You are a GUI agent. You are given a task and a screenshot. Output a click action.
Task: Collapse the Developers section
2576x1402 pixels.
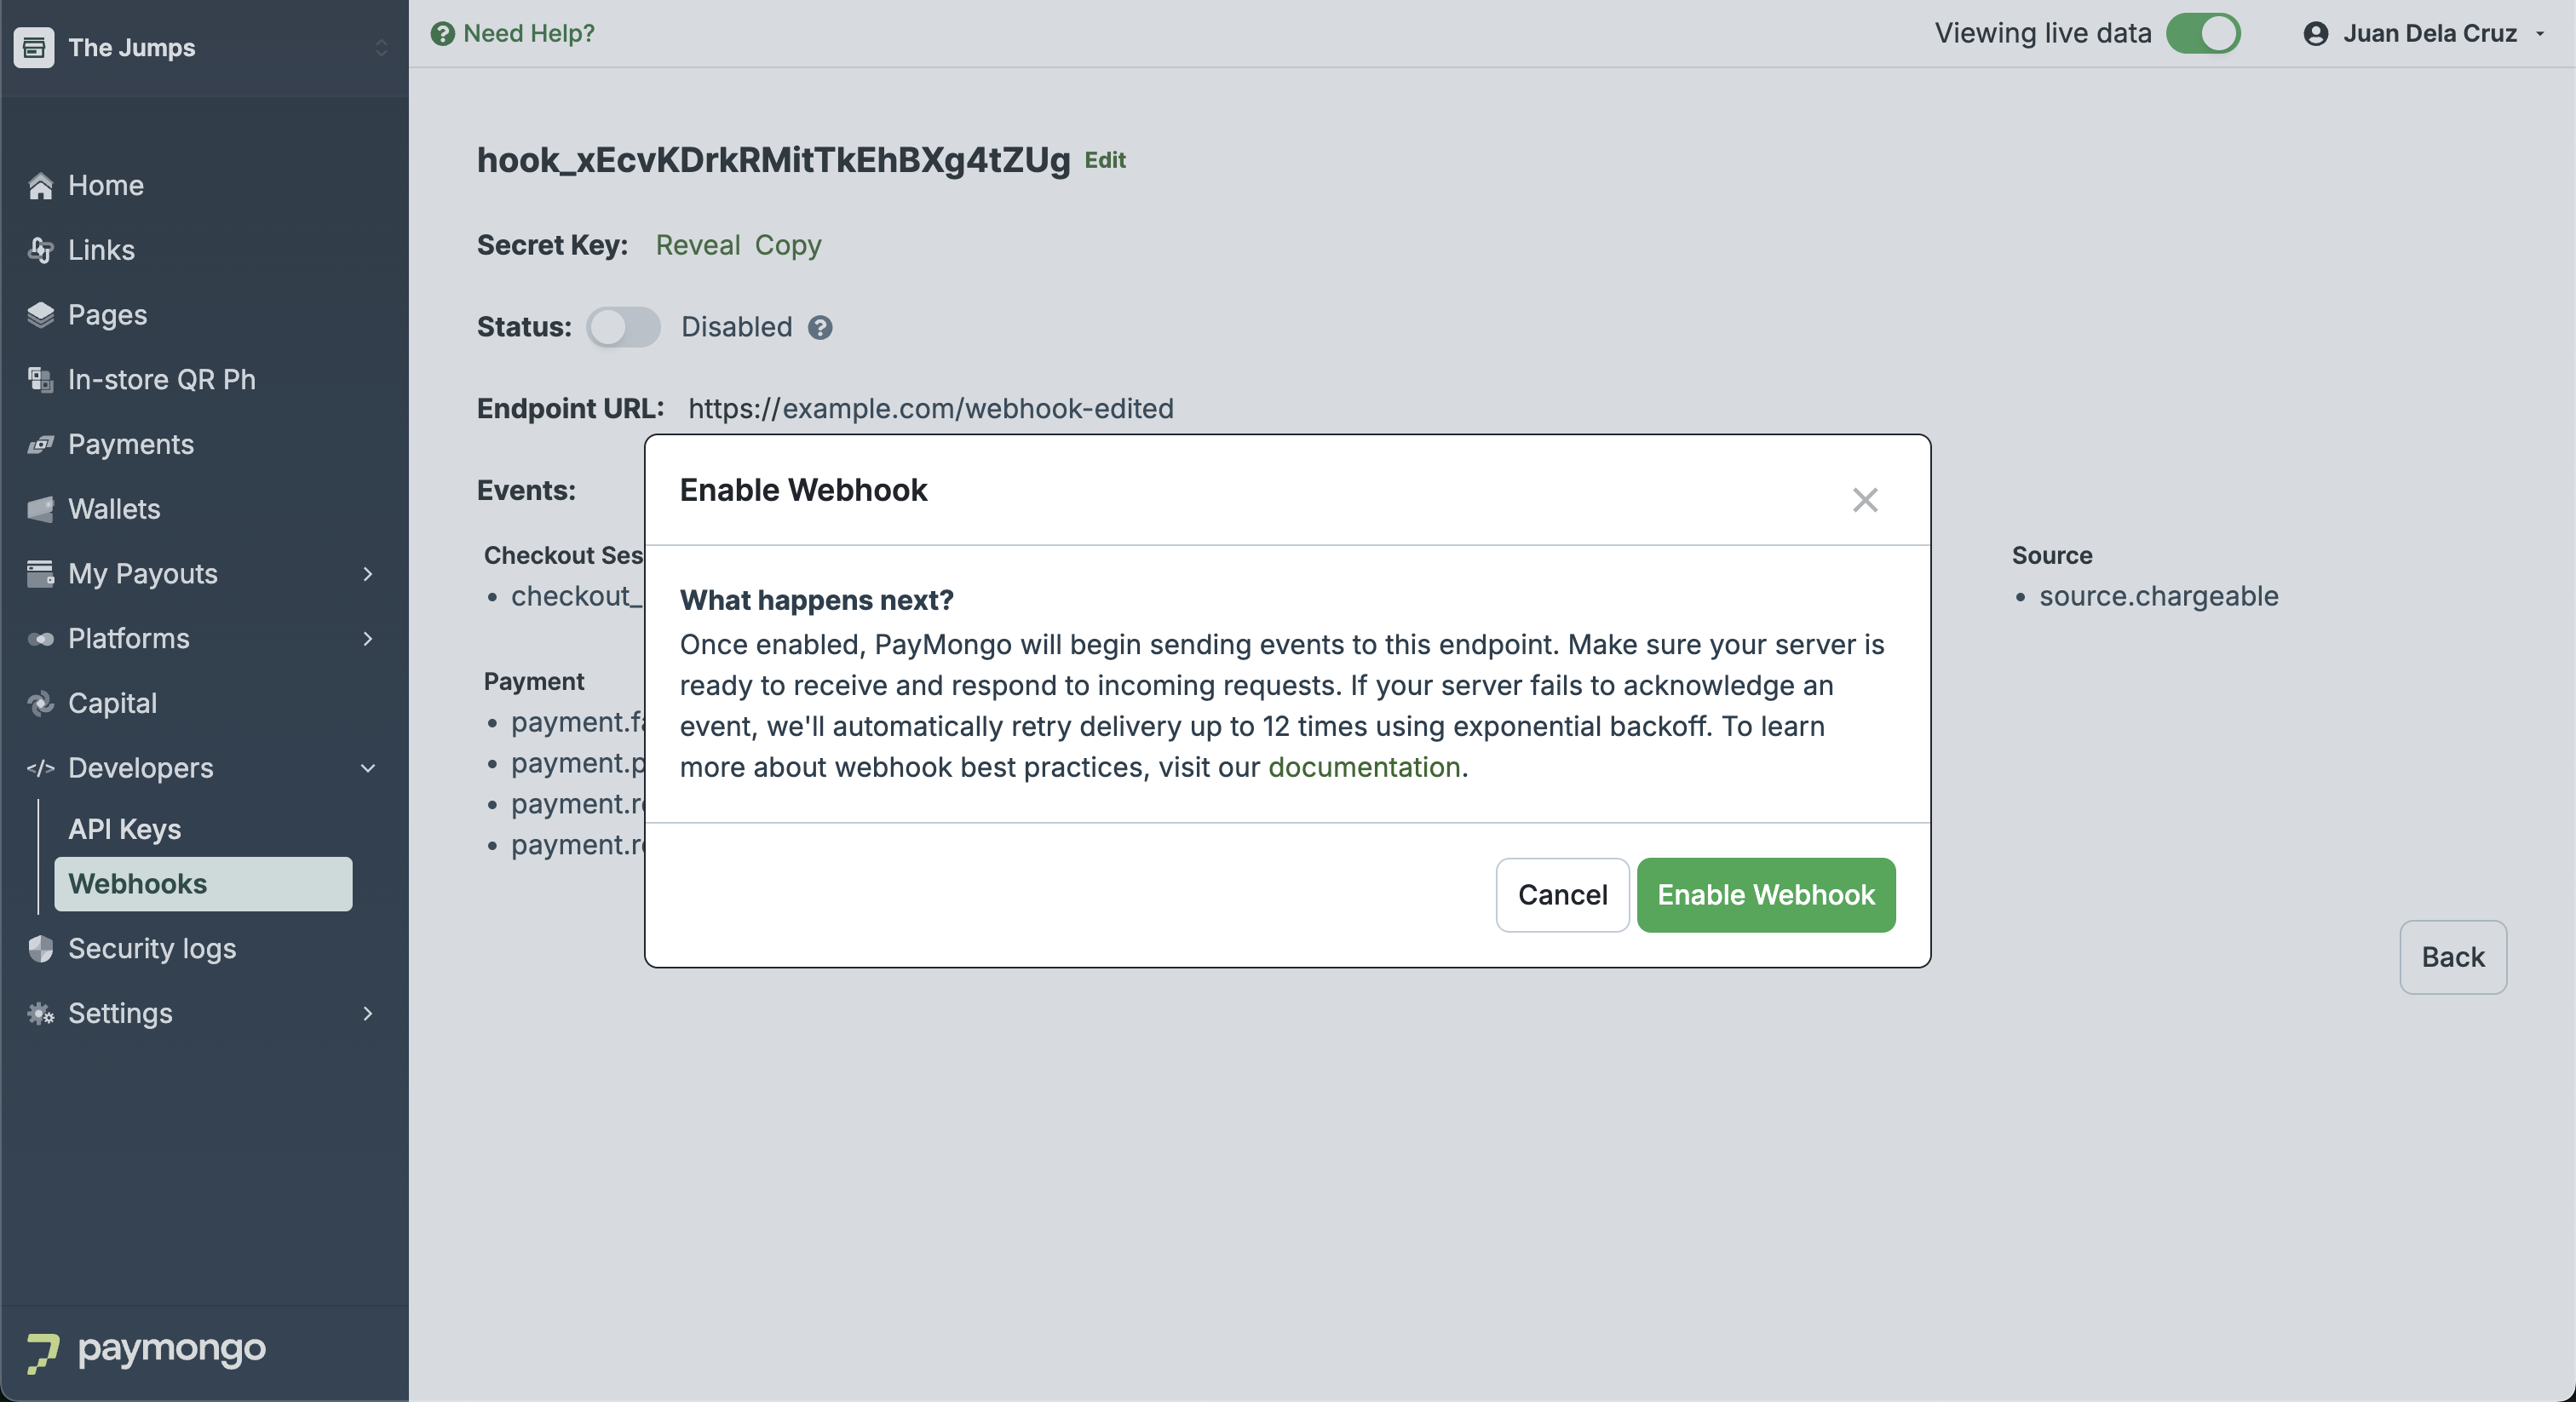(368, 768)
